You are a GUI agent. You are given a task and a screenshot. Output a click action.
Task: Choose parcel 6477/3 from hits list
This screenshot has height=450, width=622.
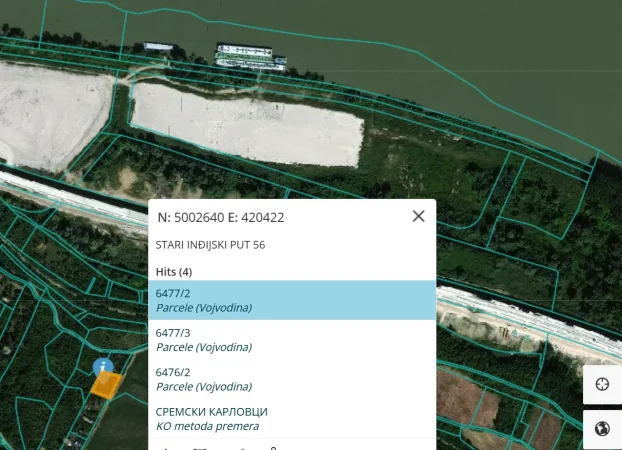click(x=295, y=340)
